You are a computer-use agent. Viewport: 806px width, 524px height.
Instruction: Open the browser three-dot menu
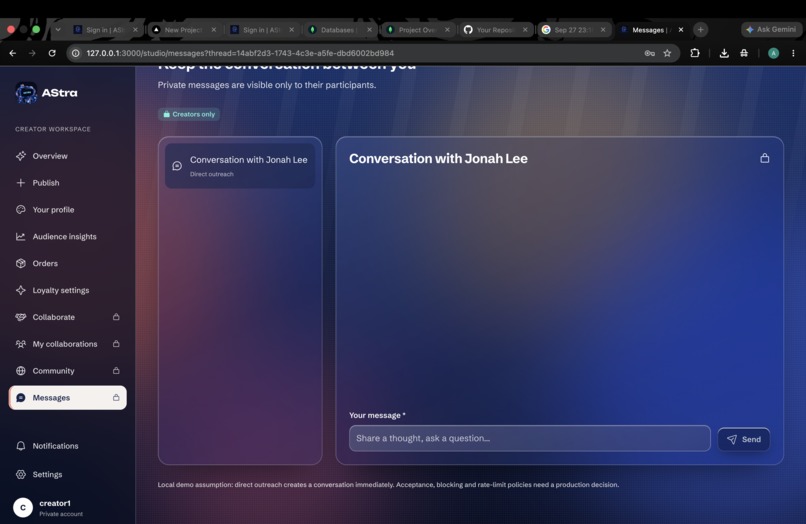[793, 53]
